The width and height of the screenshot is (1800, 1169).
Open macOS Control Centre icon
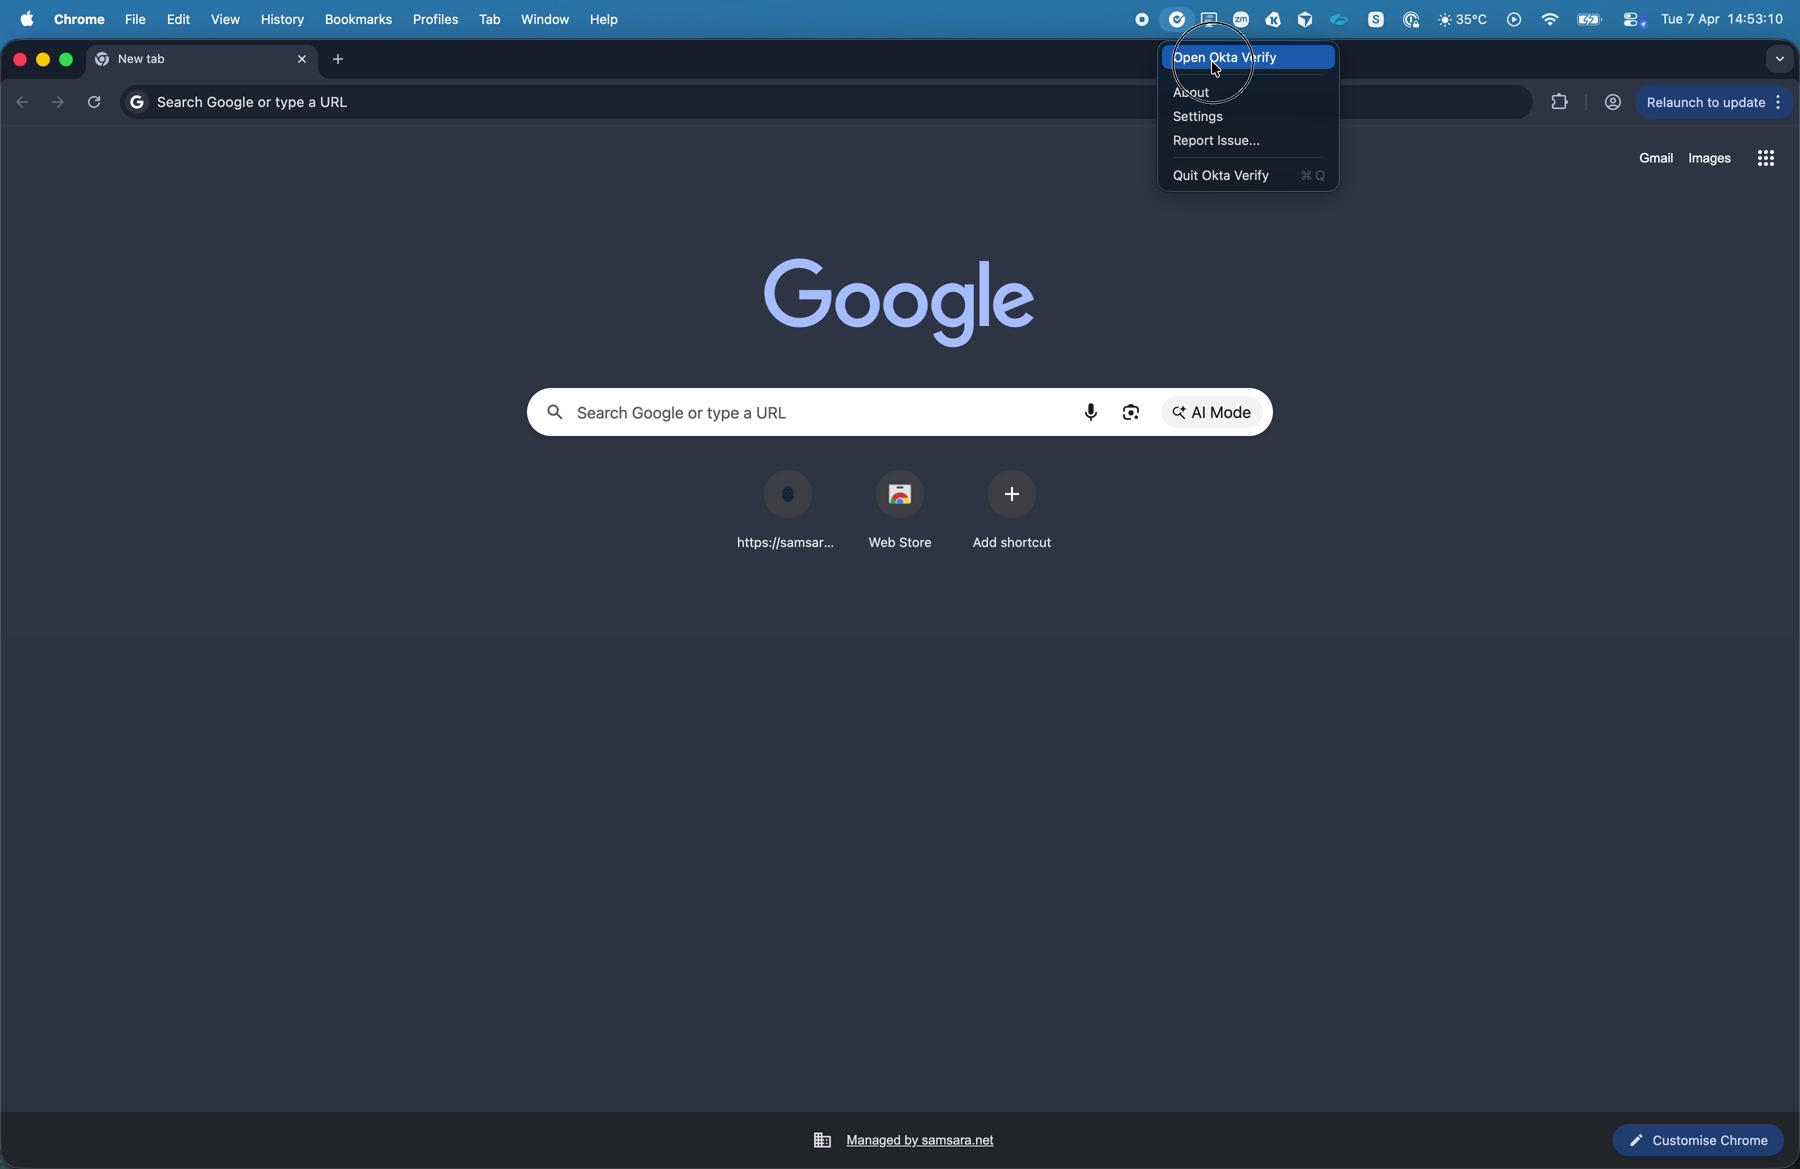(1633, 20)
